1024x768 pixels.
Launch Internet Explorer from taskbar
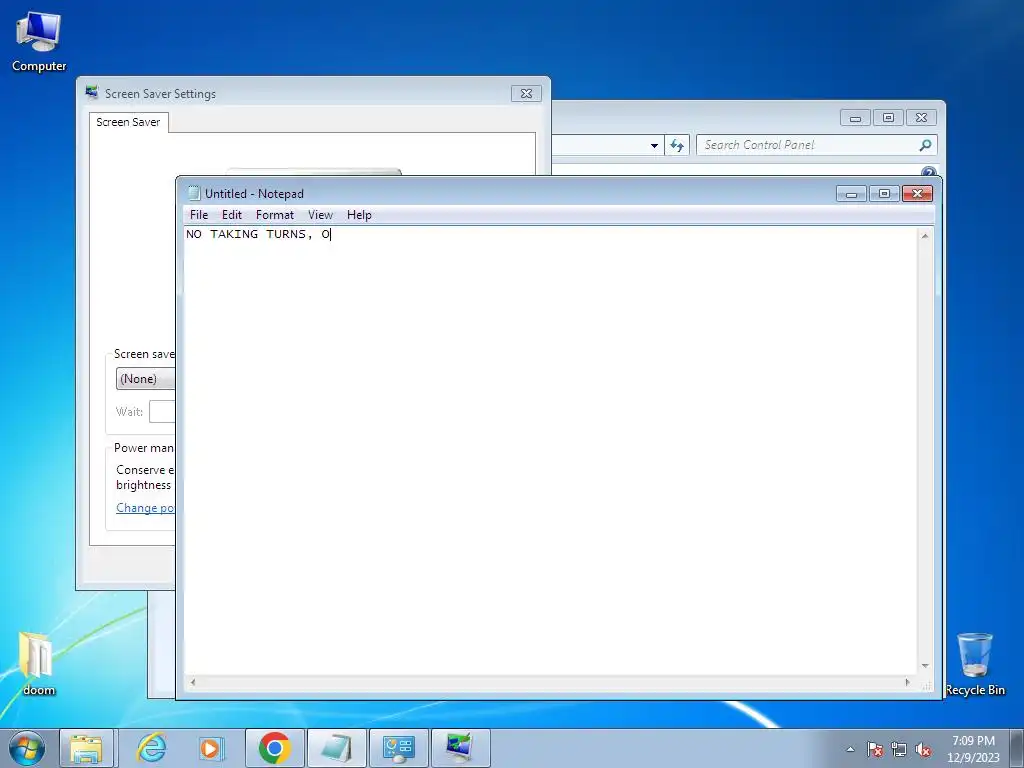[151, 748]
